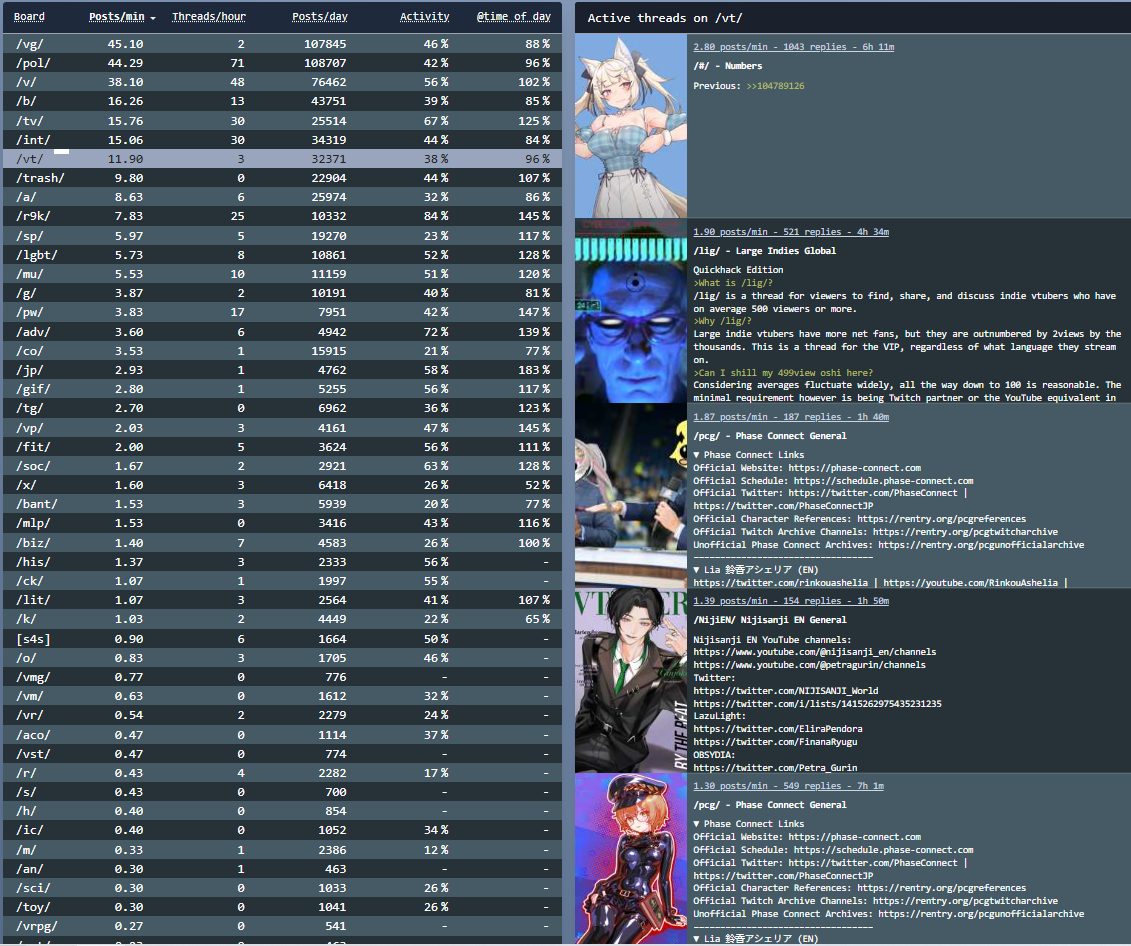Select the /pw/ board row
Screen dimensions: 1131x946
point(282,312)
